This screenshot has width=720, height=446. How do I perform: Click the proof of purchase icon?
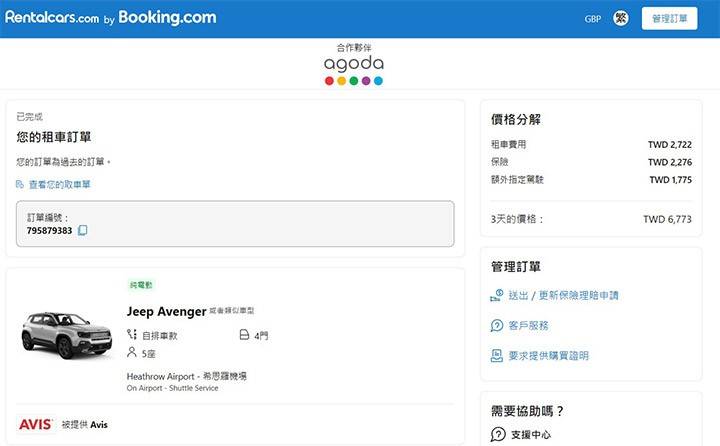pyautogui.click(x=497, y=356)
